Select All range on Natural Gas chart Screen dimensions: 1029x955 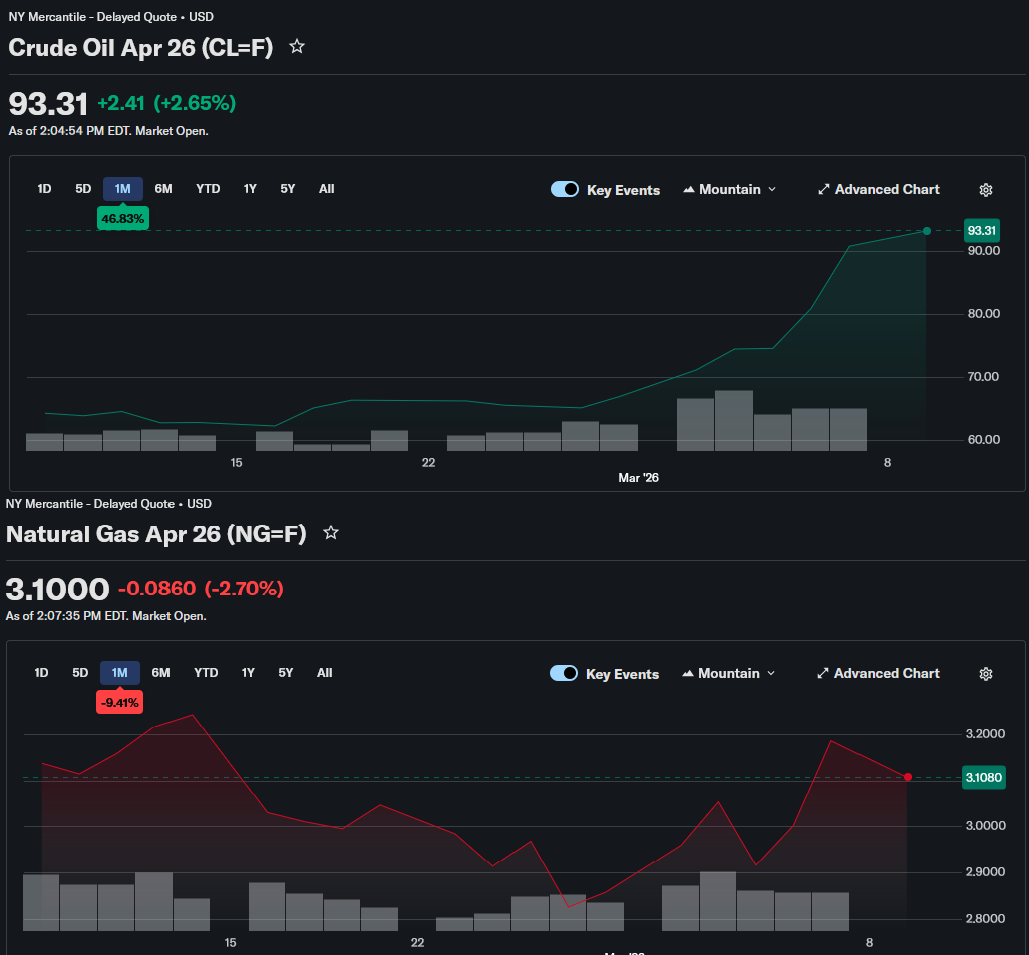coord(324,673)
